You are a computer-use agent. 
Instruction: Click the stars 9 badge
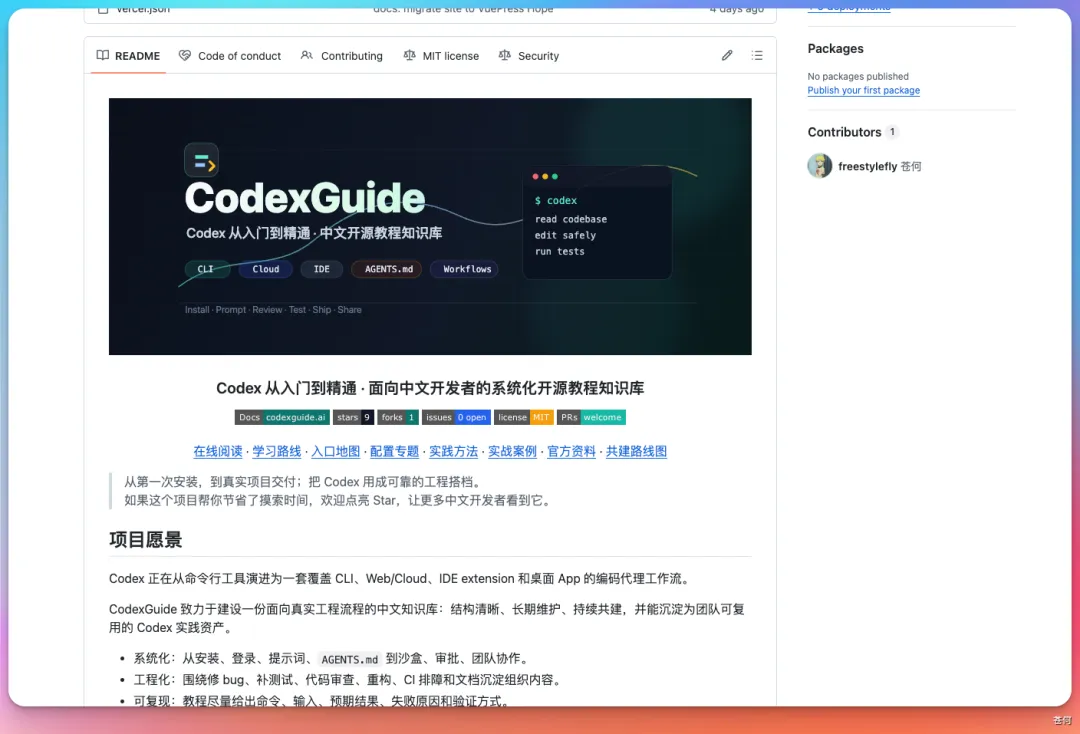[353, 417]
